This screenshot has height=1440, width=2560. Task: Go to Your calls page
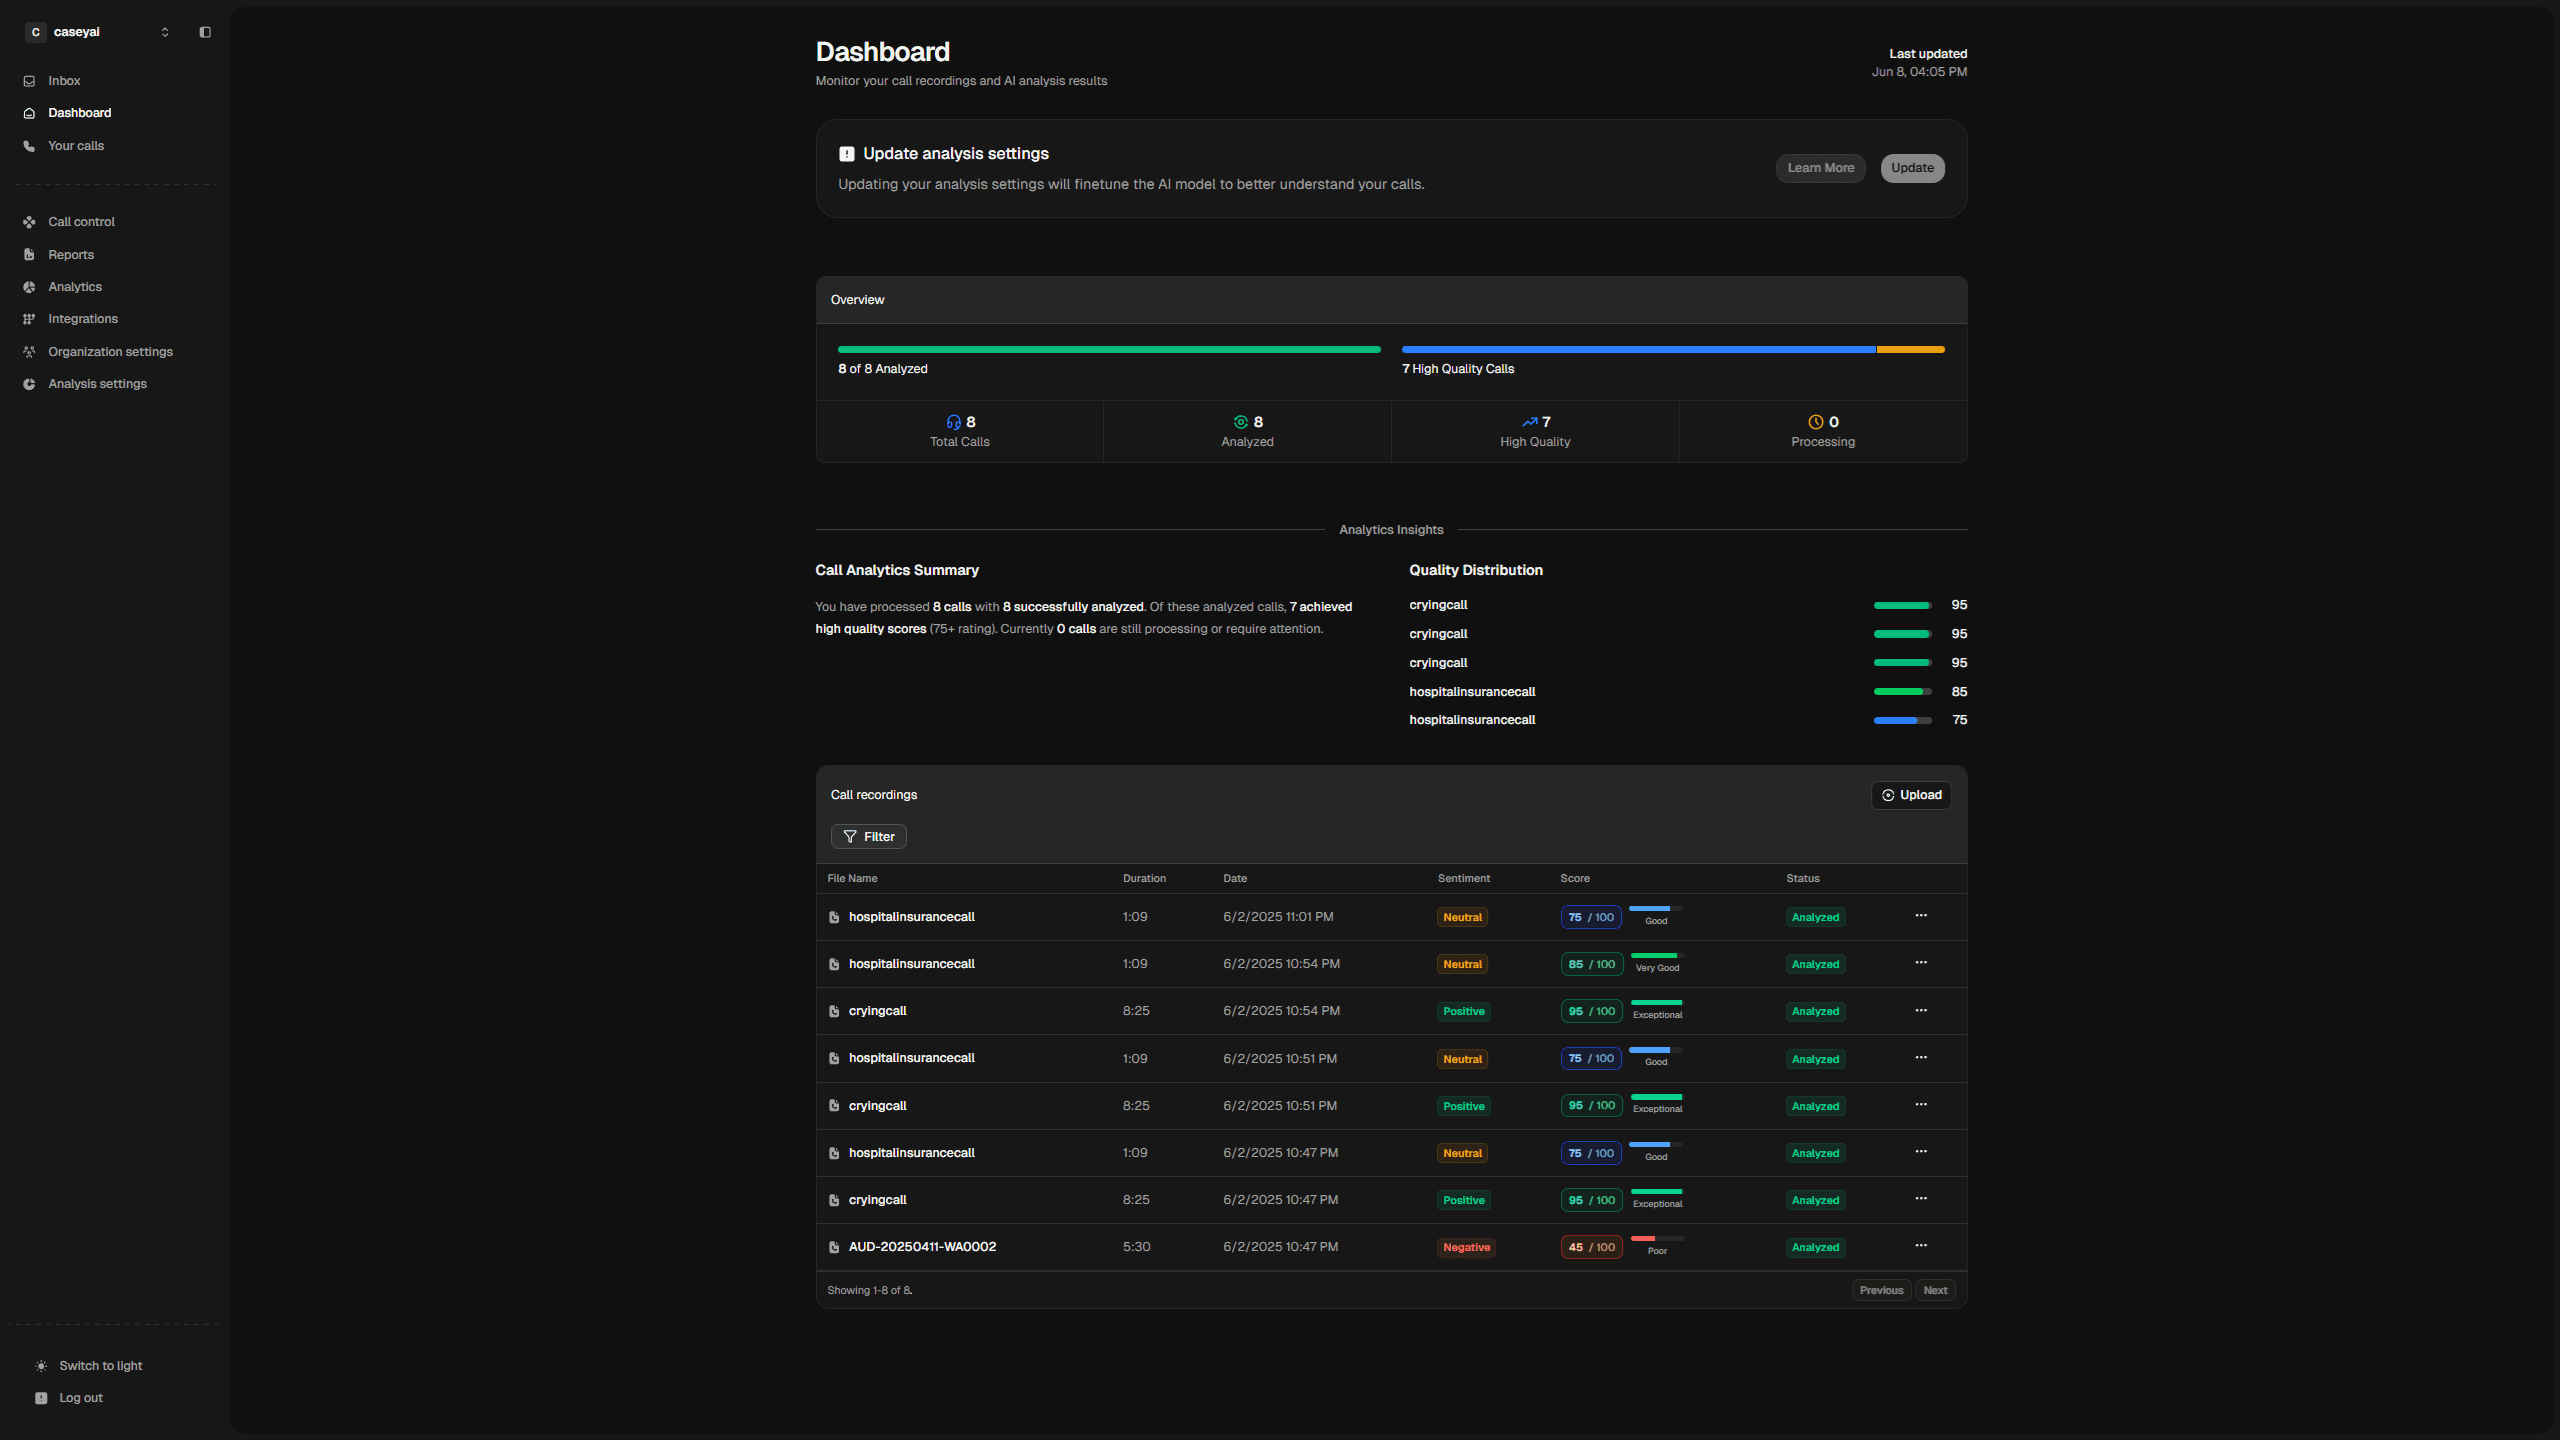(x=76, y=146)
